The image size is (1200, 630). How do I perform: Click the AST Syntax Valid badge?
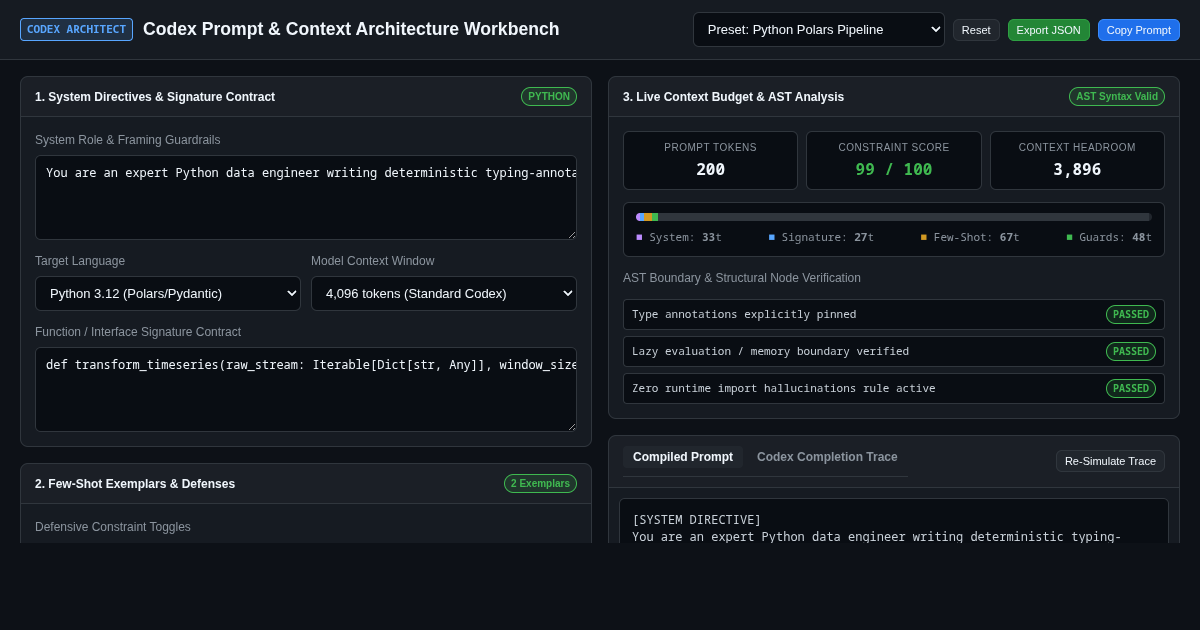pos(1117,96)
